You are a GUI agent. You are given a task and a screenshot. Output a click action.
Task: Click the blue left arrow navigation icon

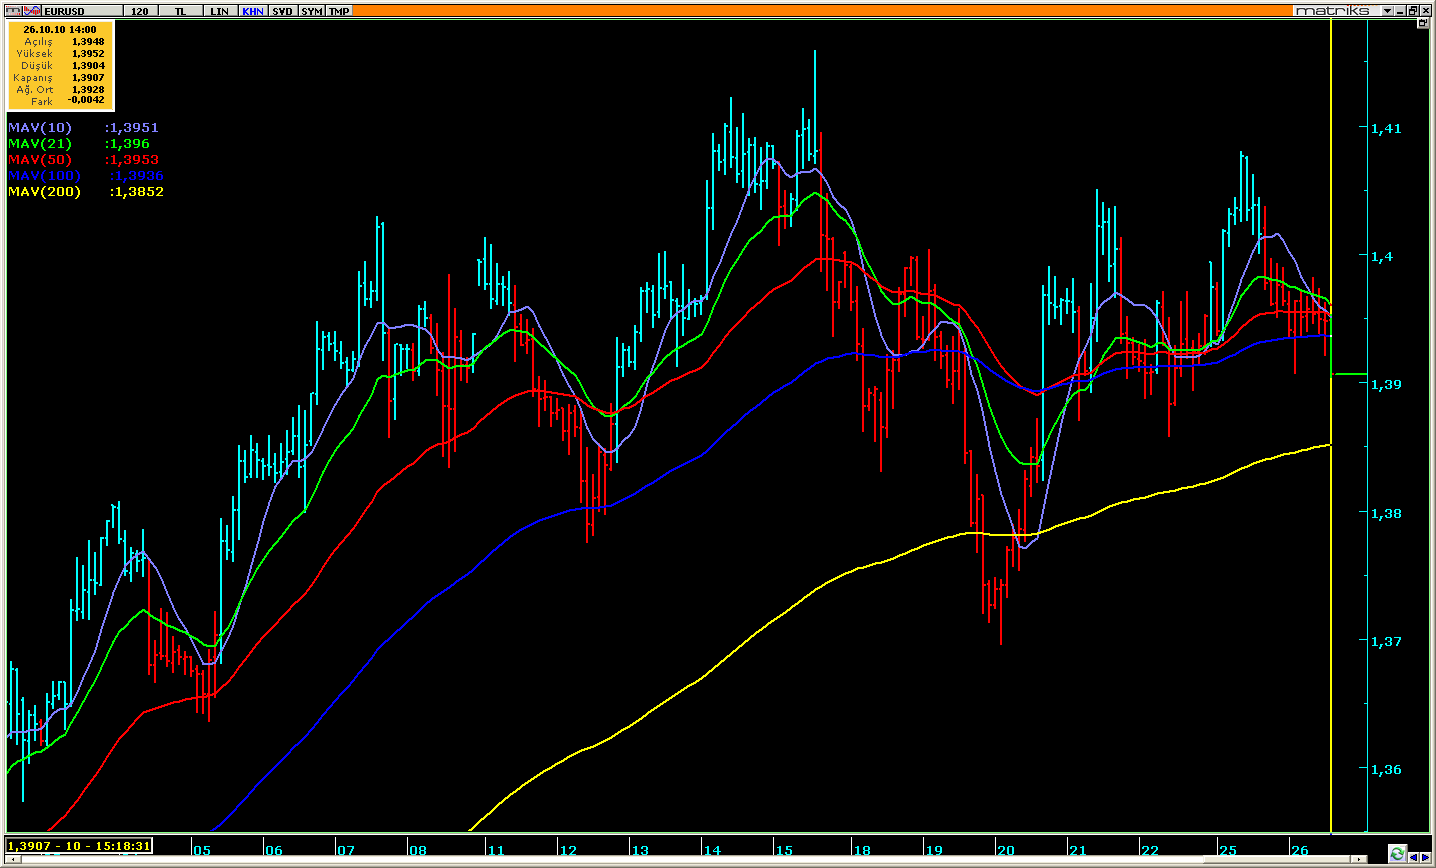click(1414, 857)
